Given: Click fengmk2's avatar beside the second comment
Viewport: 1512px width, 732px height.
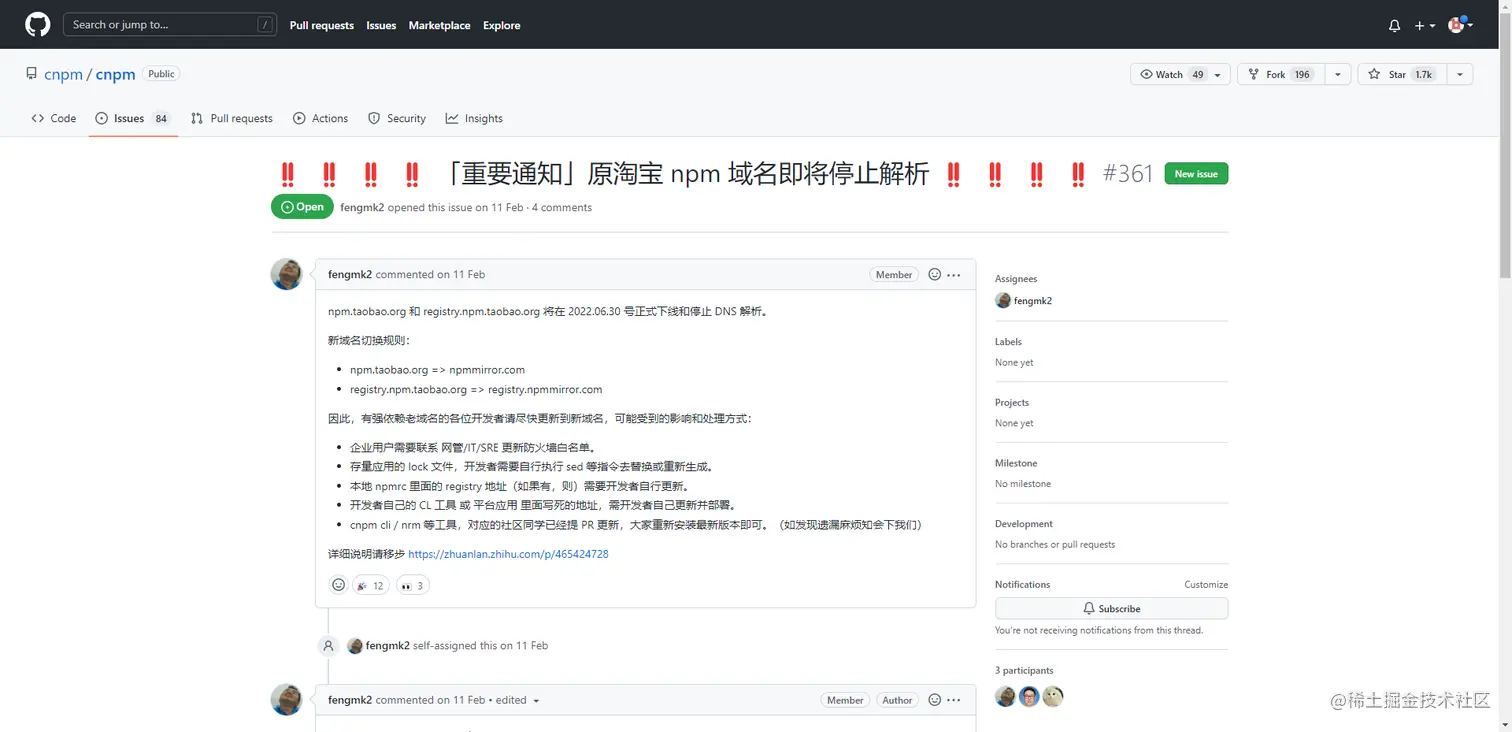Looking at the screenshot, I should [287, 700].
